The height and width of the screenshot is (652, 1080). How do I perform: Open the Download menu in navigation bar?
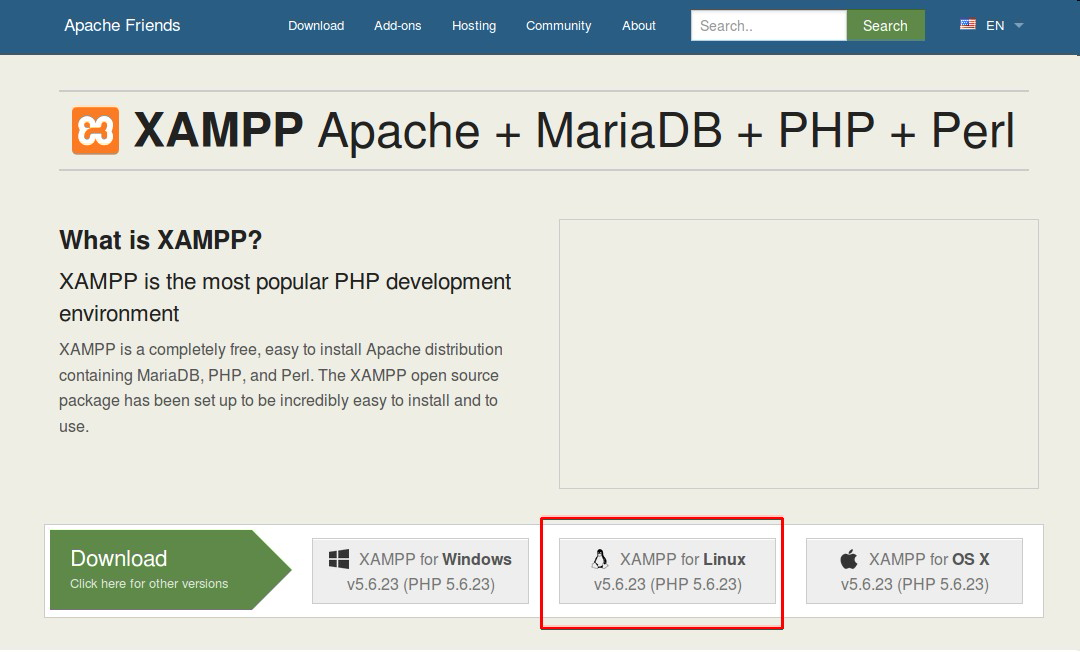click(316, 25)
